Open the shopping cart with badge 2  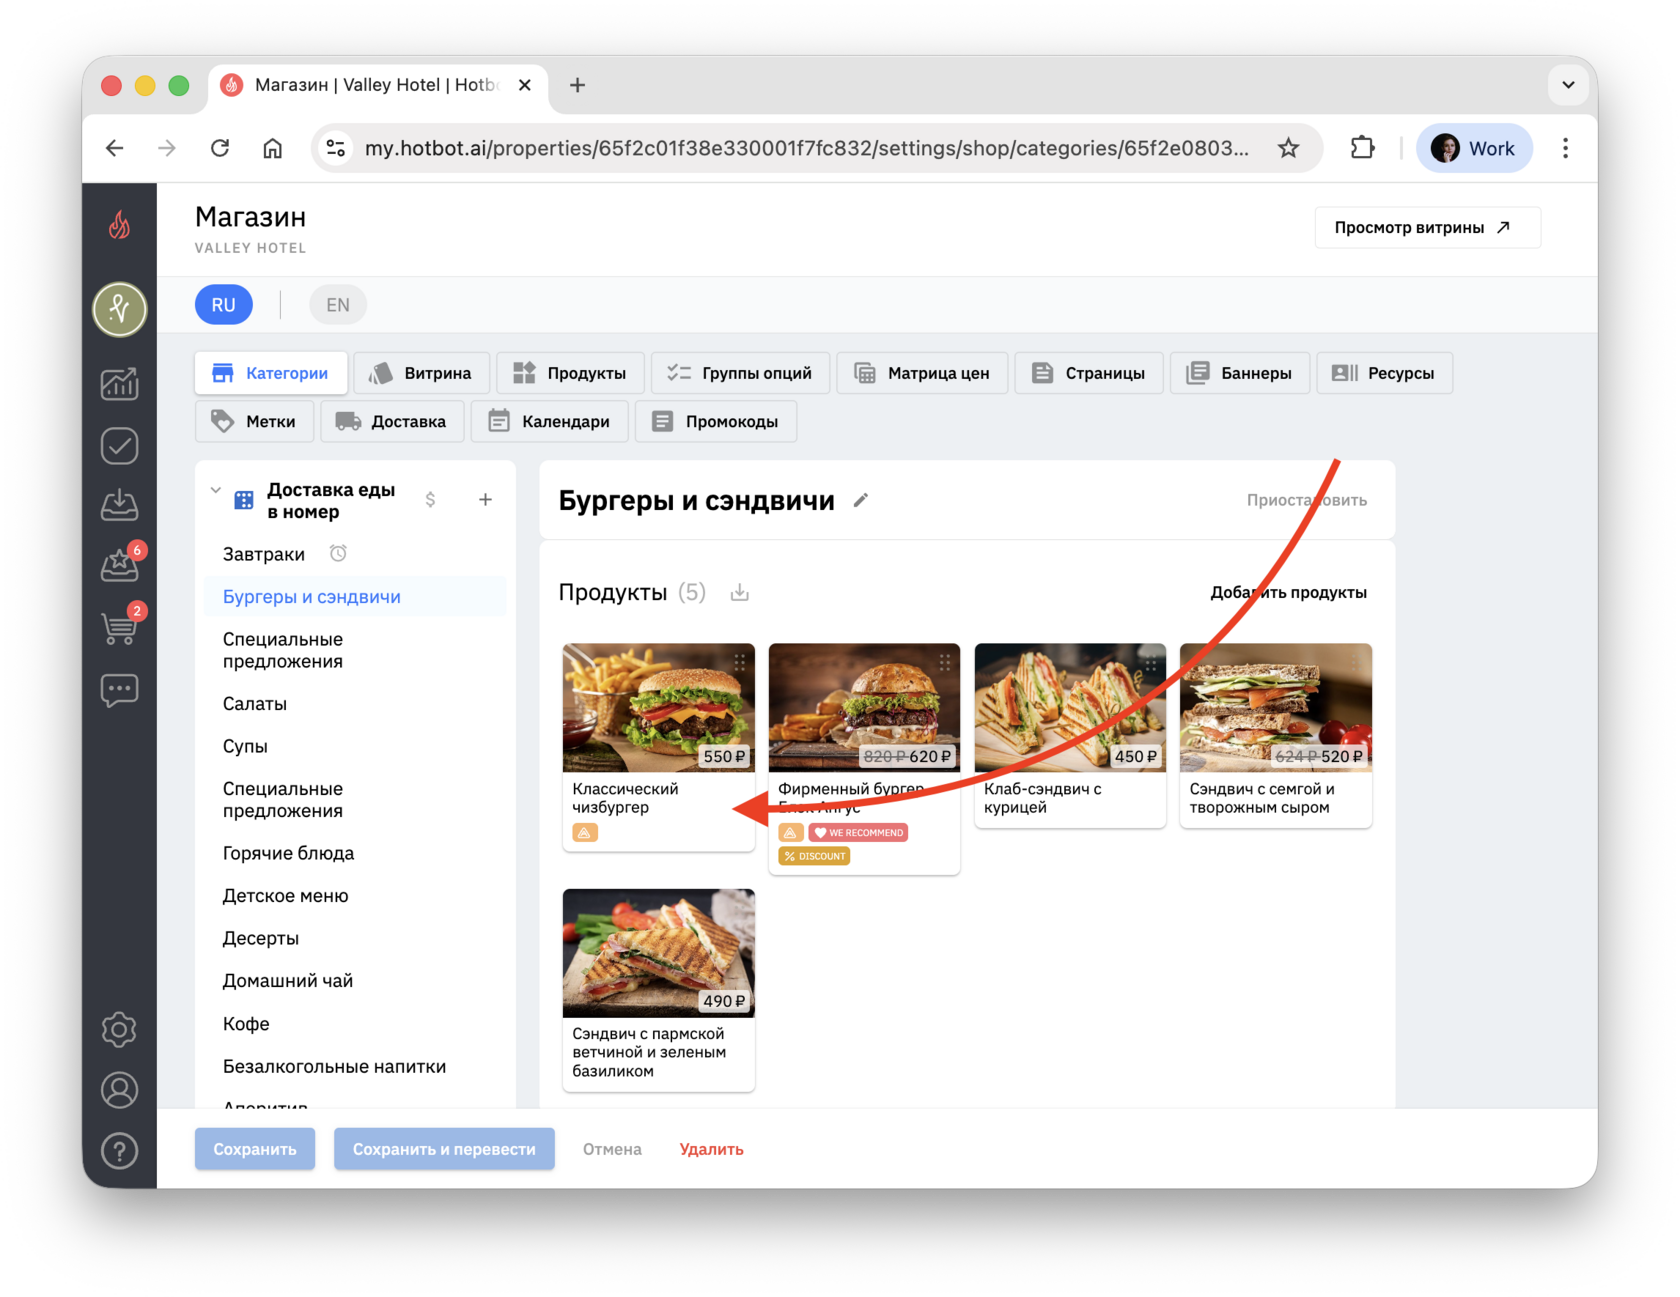coord(119,627)
